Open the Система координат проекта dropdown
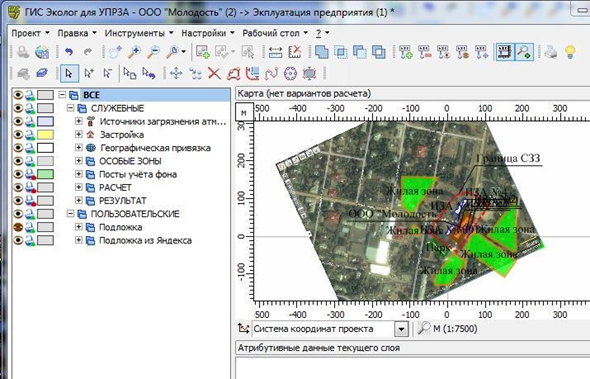This screenshot has width=590, height=379. point(401,329)
